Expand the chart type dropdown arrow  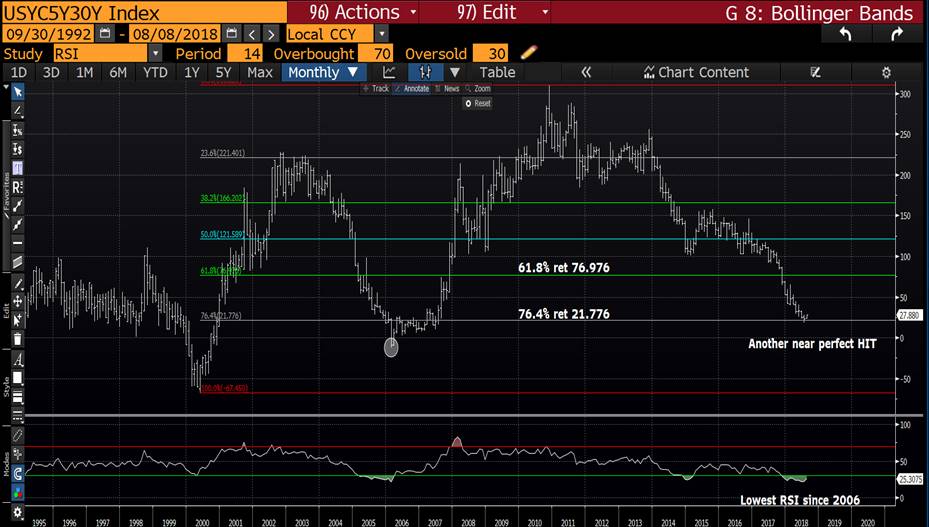(x=454, y=72)
